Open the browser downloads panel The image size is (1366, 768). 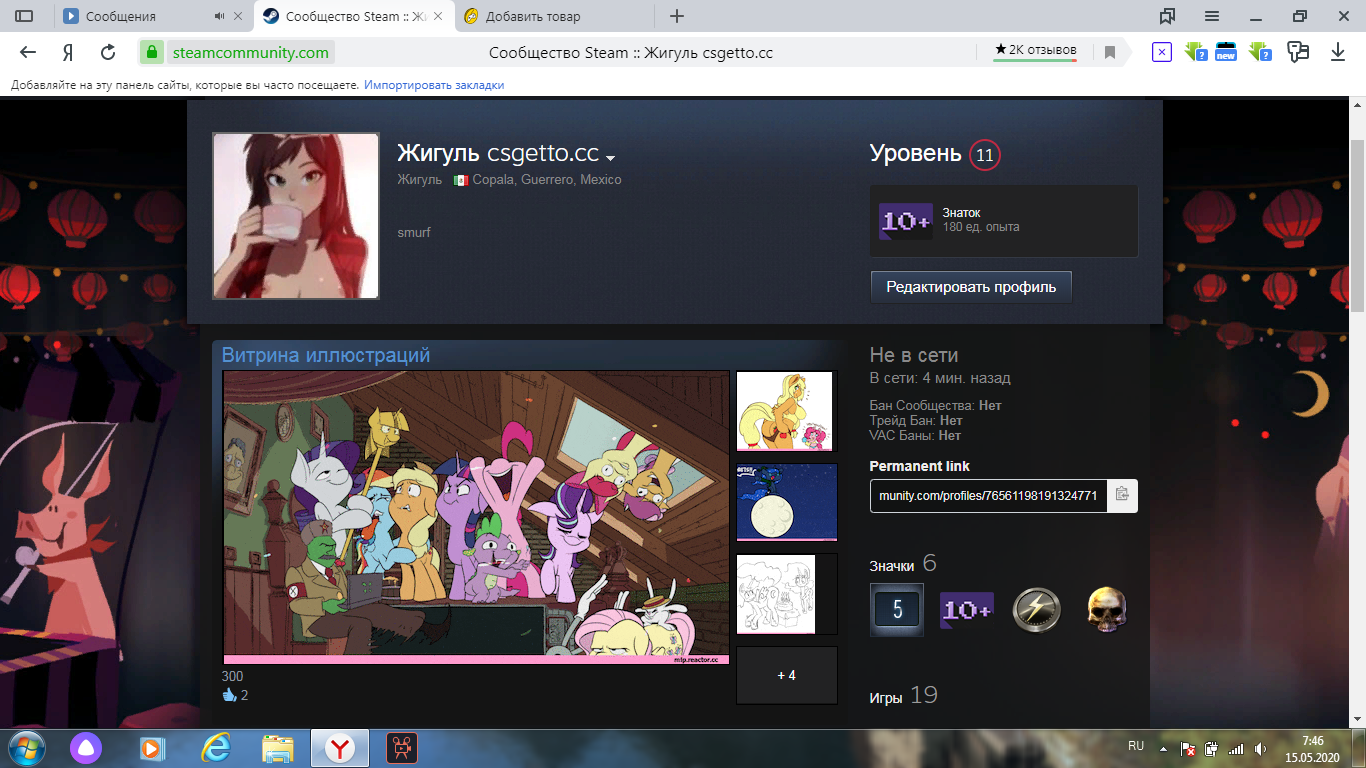[1337, 52]
